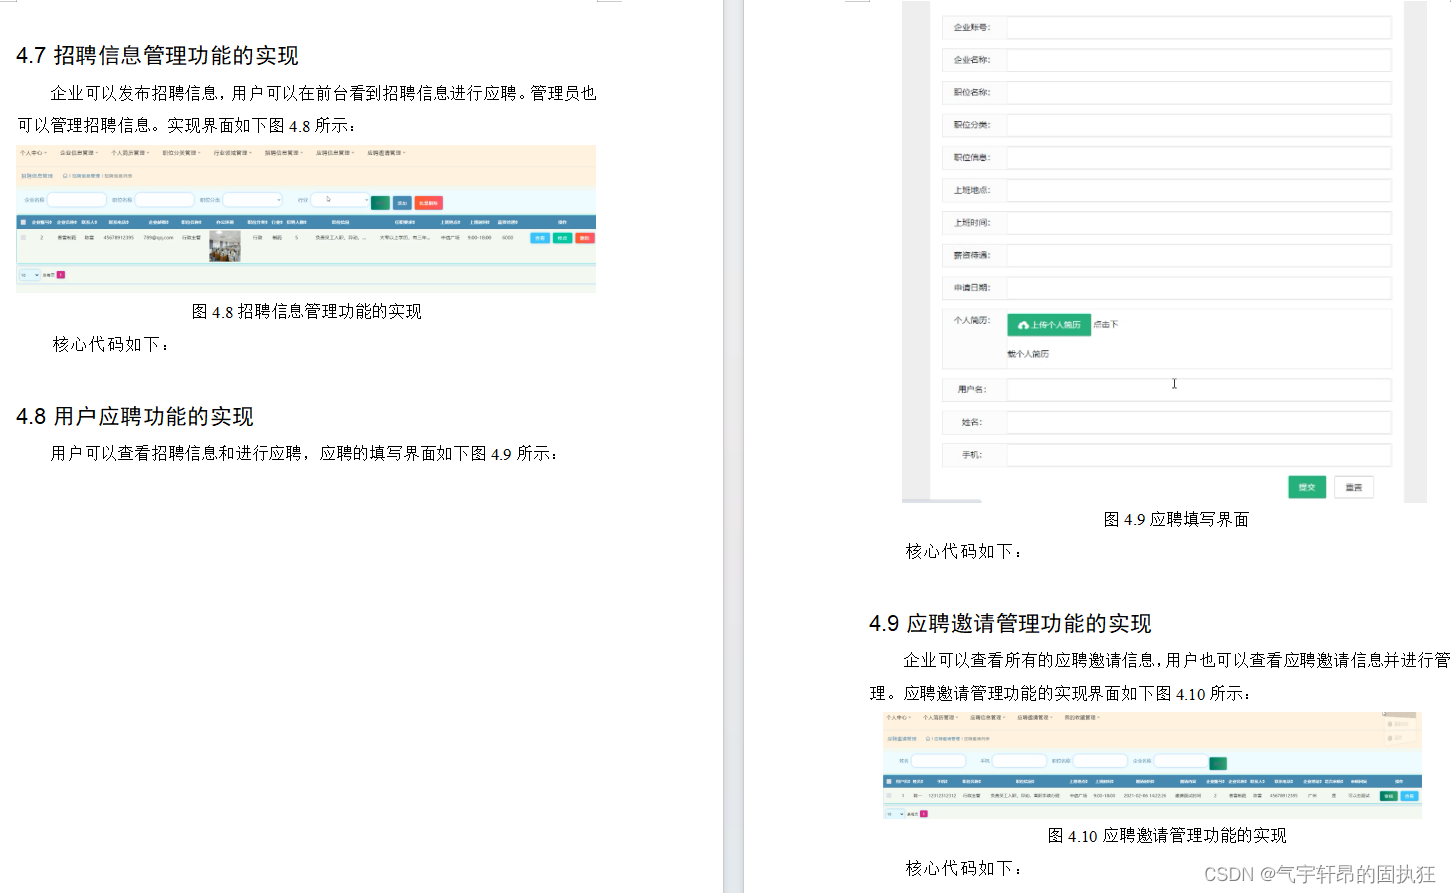Click page 1 indicator in figure 4.8
The image size is (1451, 893).
tap(61, 275)
